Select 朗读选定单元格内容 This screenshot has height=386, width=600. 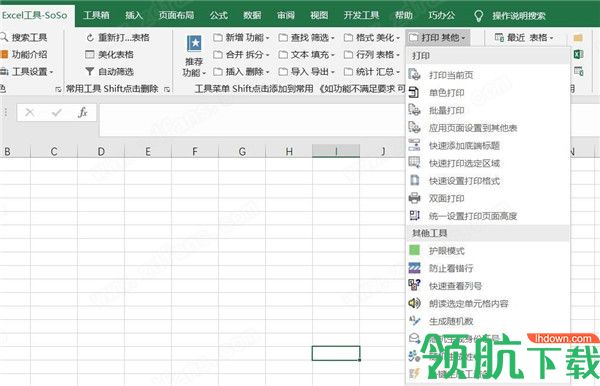488,303
